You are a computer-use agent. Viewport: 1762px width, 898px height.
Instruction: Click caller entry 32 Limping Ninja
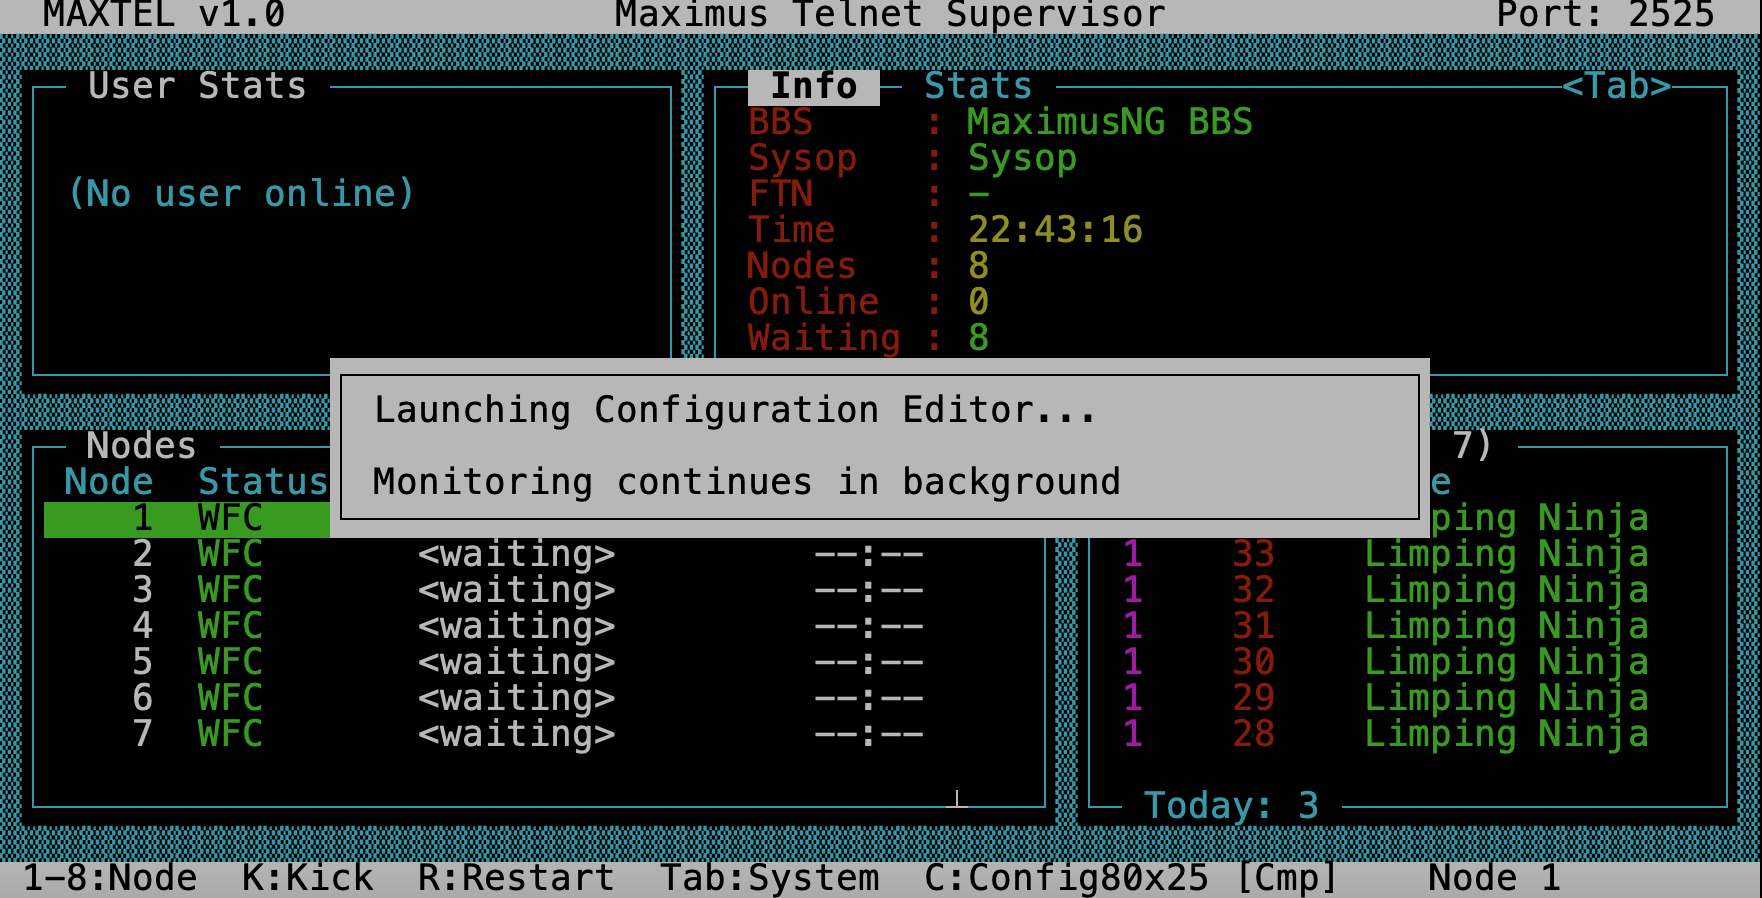[1385, 591]
